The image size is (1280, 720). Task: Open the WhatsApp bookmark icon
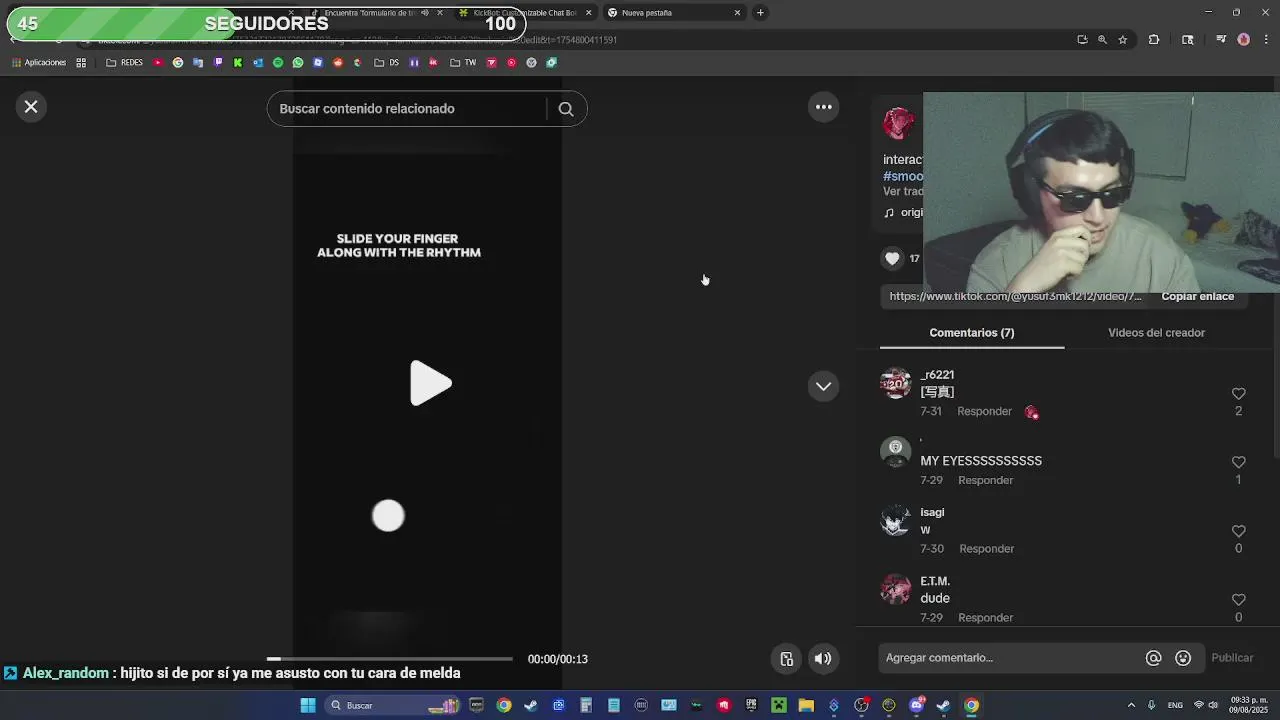point(298,63)
